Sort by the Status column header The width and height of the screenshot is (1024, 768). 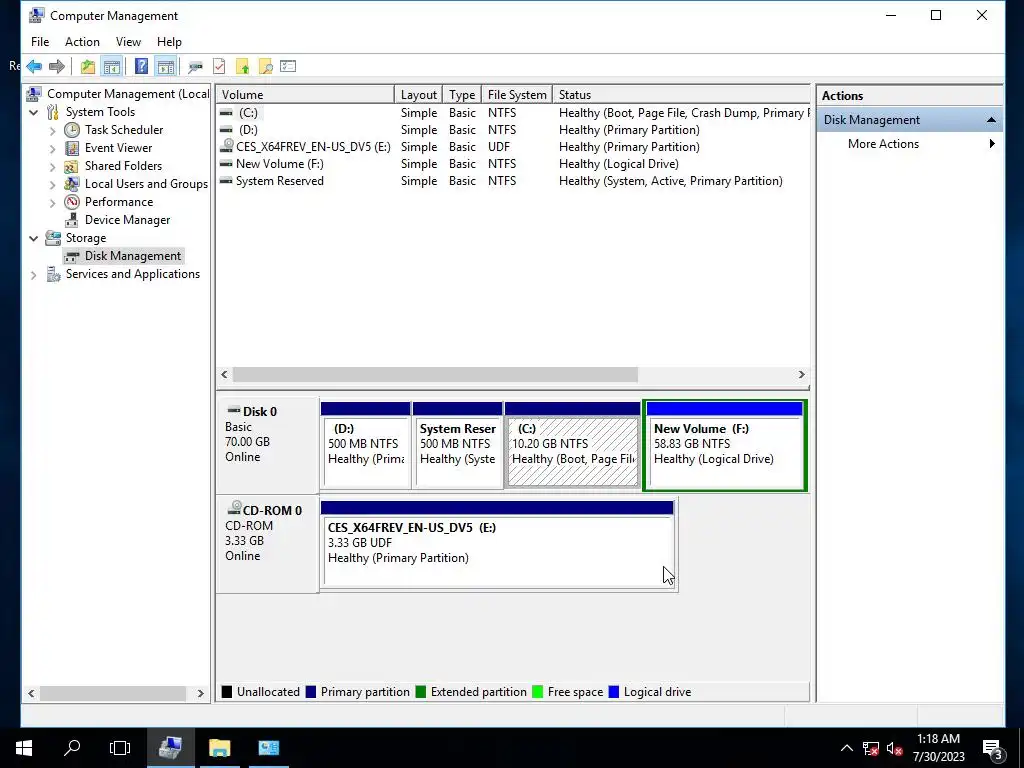[x=682, y=95]
